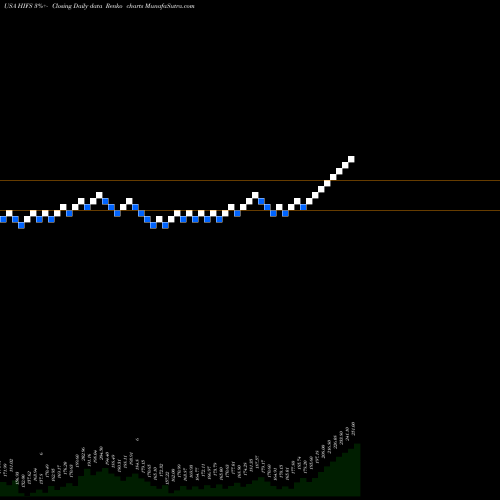Click the tallest green bar at chart's right end
500x500 pixels.
click(357, 470)
